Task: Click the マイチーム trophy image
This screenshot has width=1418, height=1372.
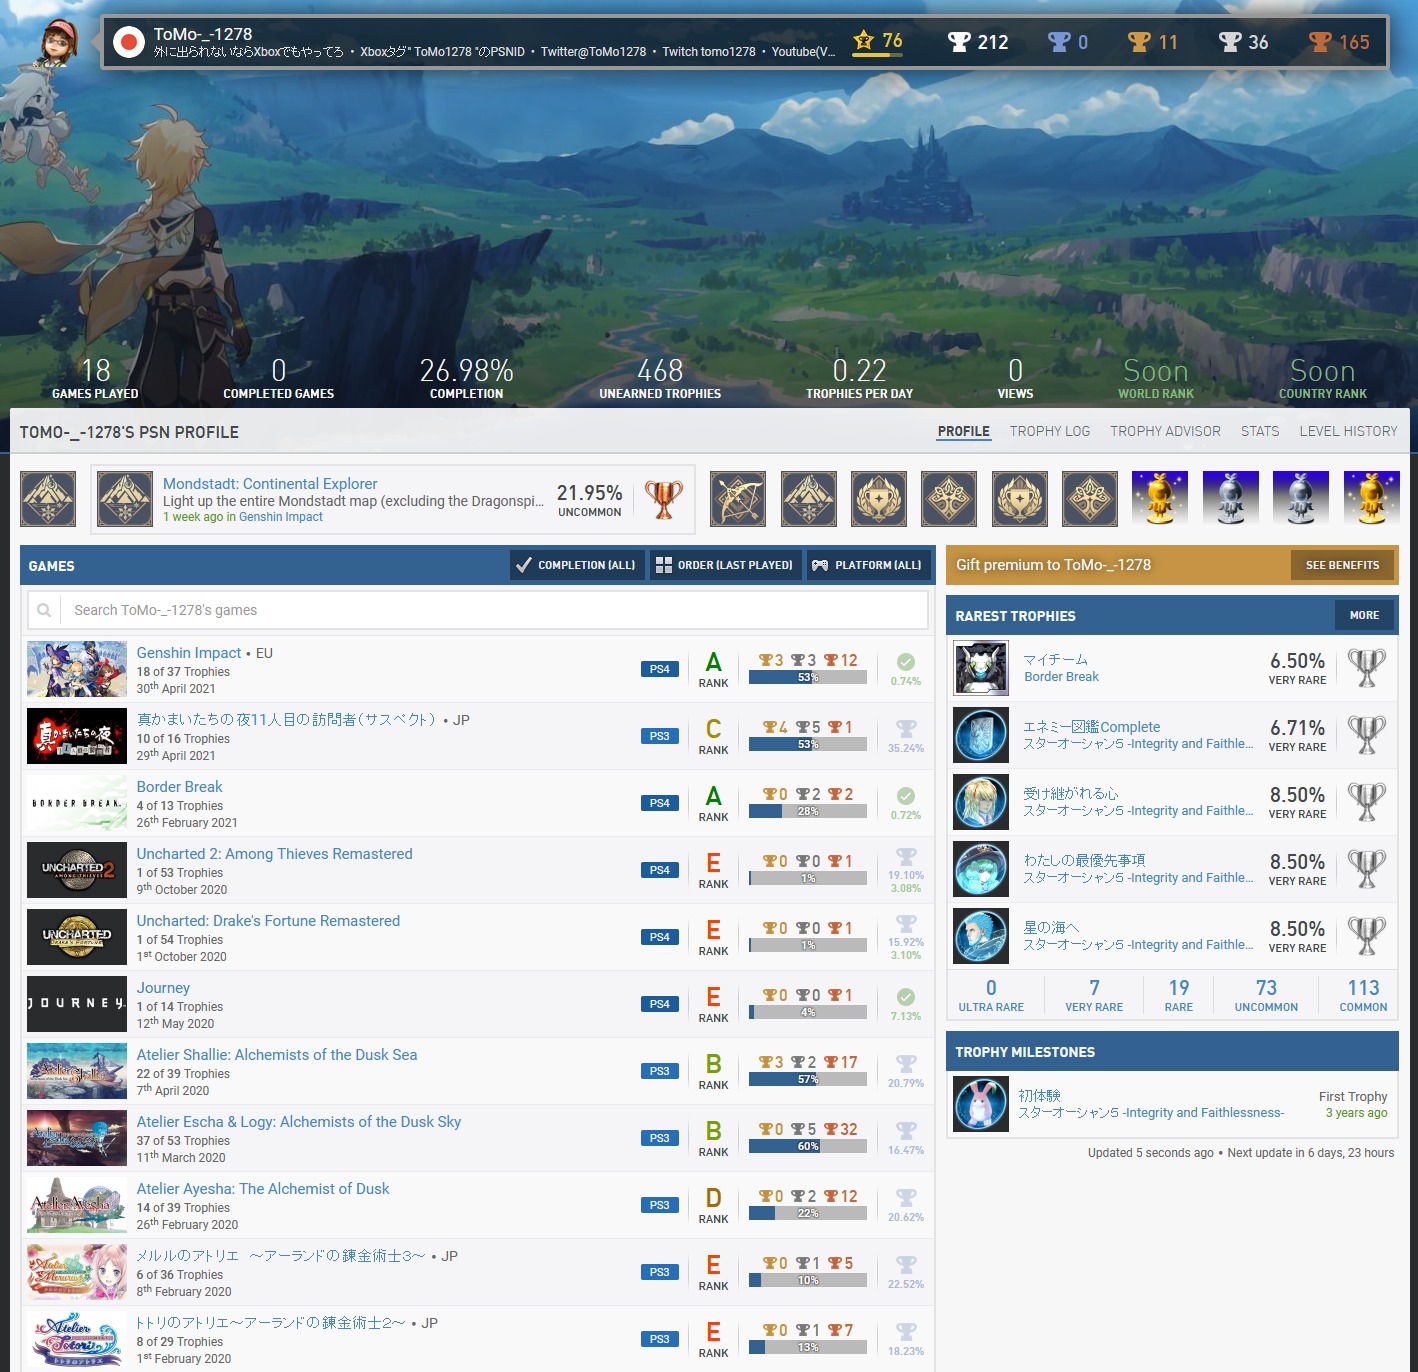Action: click(981, 668)
